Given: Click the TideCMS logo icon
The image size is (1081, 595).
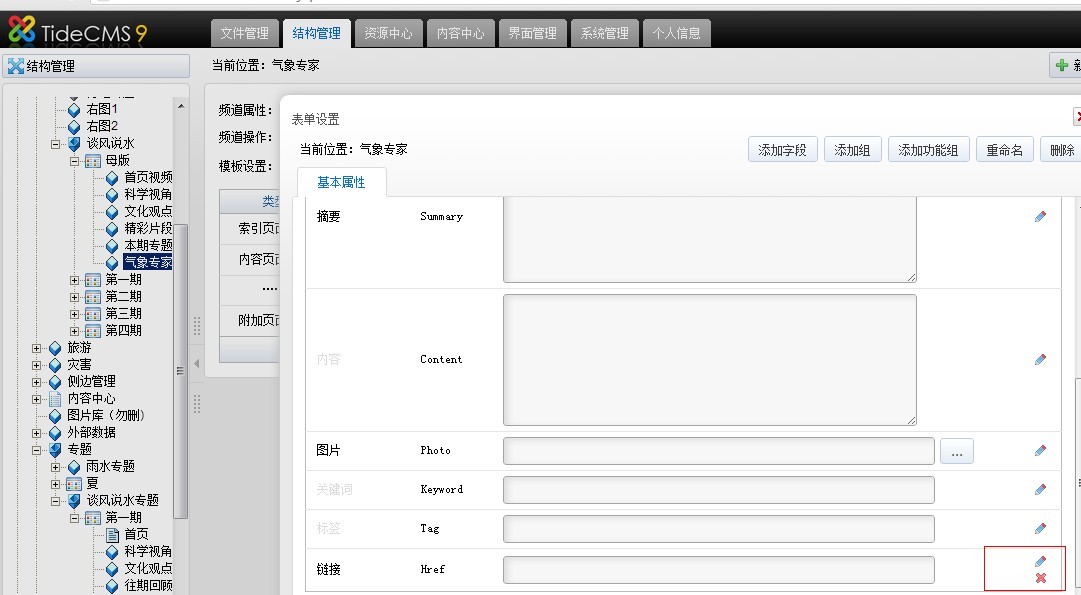Looking at the screenshot, I should tap(22, 31).
